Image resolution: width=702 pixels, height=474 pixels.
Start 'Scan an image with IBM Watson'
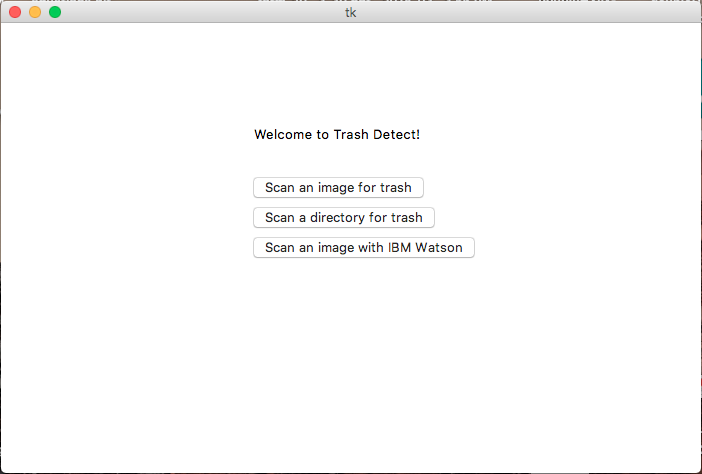tap(364, 248)
